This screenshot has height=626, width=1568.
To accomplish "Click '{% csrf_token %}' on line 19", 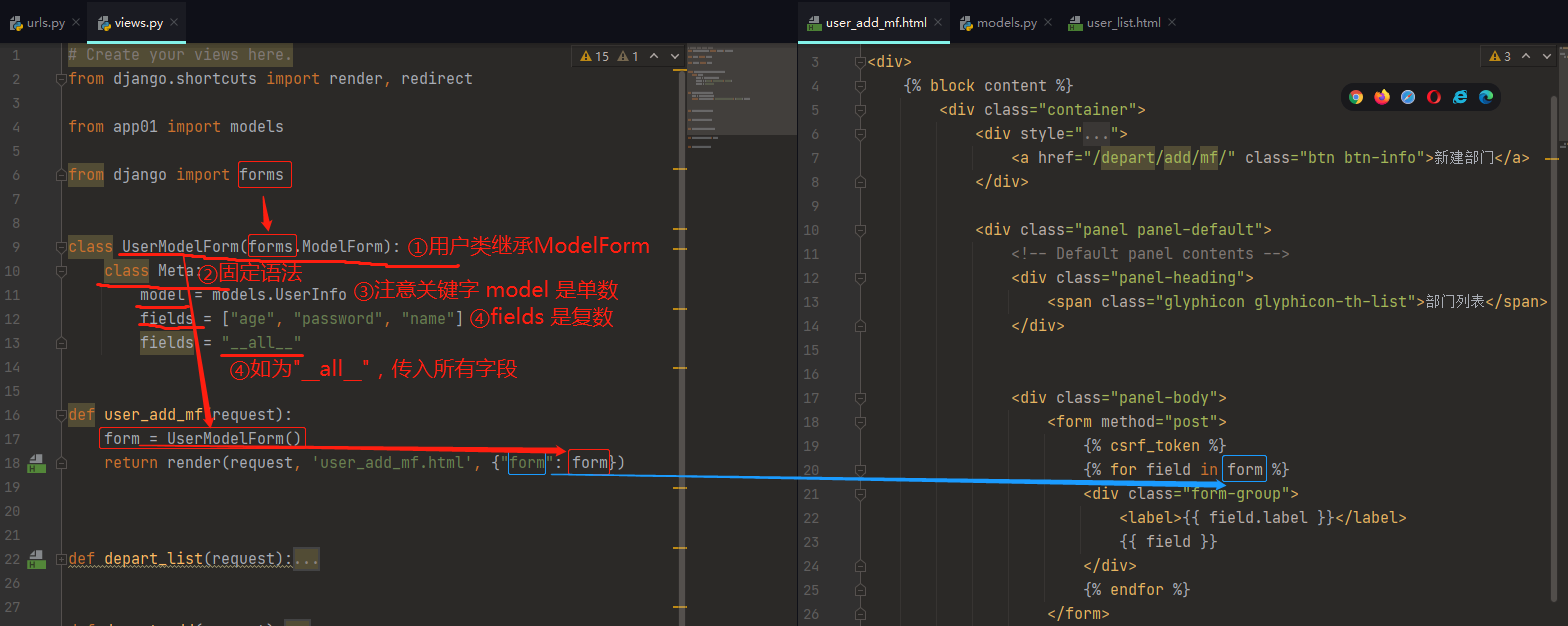I will (1155, 446).
